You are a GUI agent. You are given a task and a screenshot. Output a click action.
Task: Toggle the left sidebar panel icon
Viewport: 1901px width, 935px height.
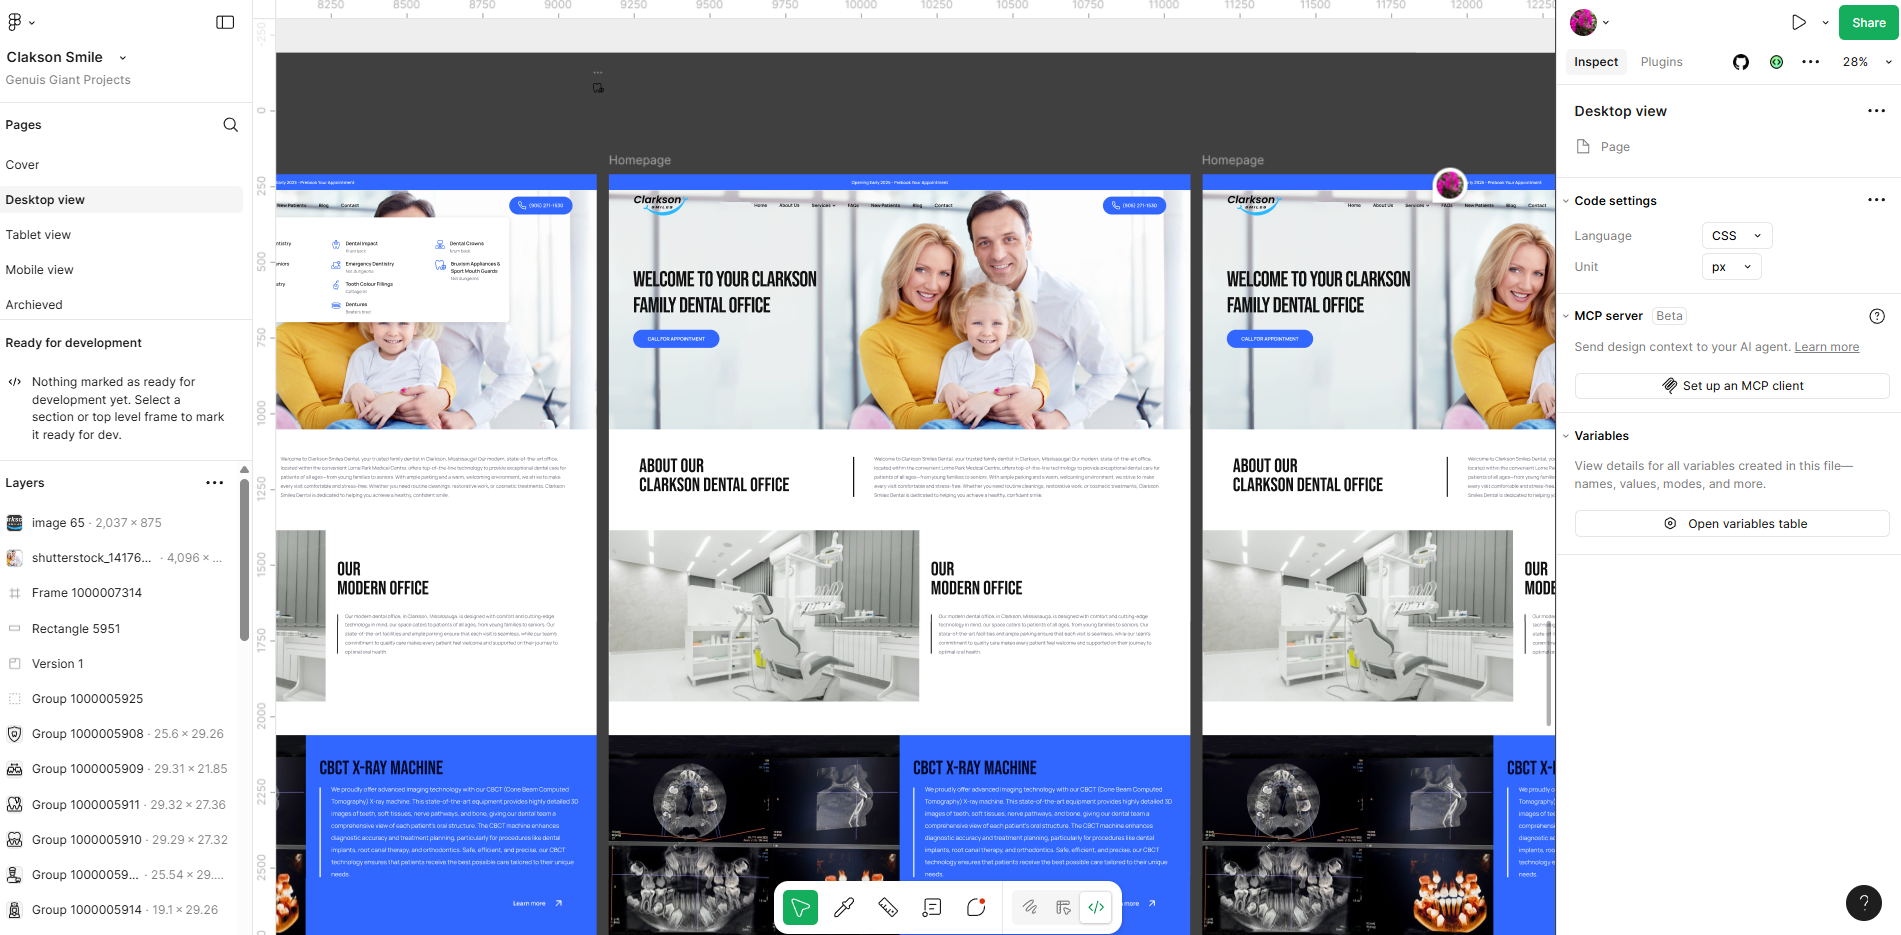click(225, 22)
